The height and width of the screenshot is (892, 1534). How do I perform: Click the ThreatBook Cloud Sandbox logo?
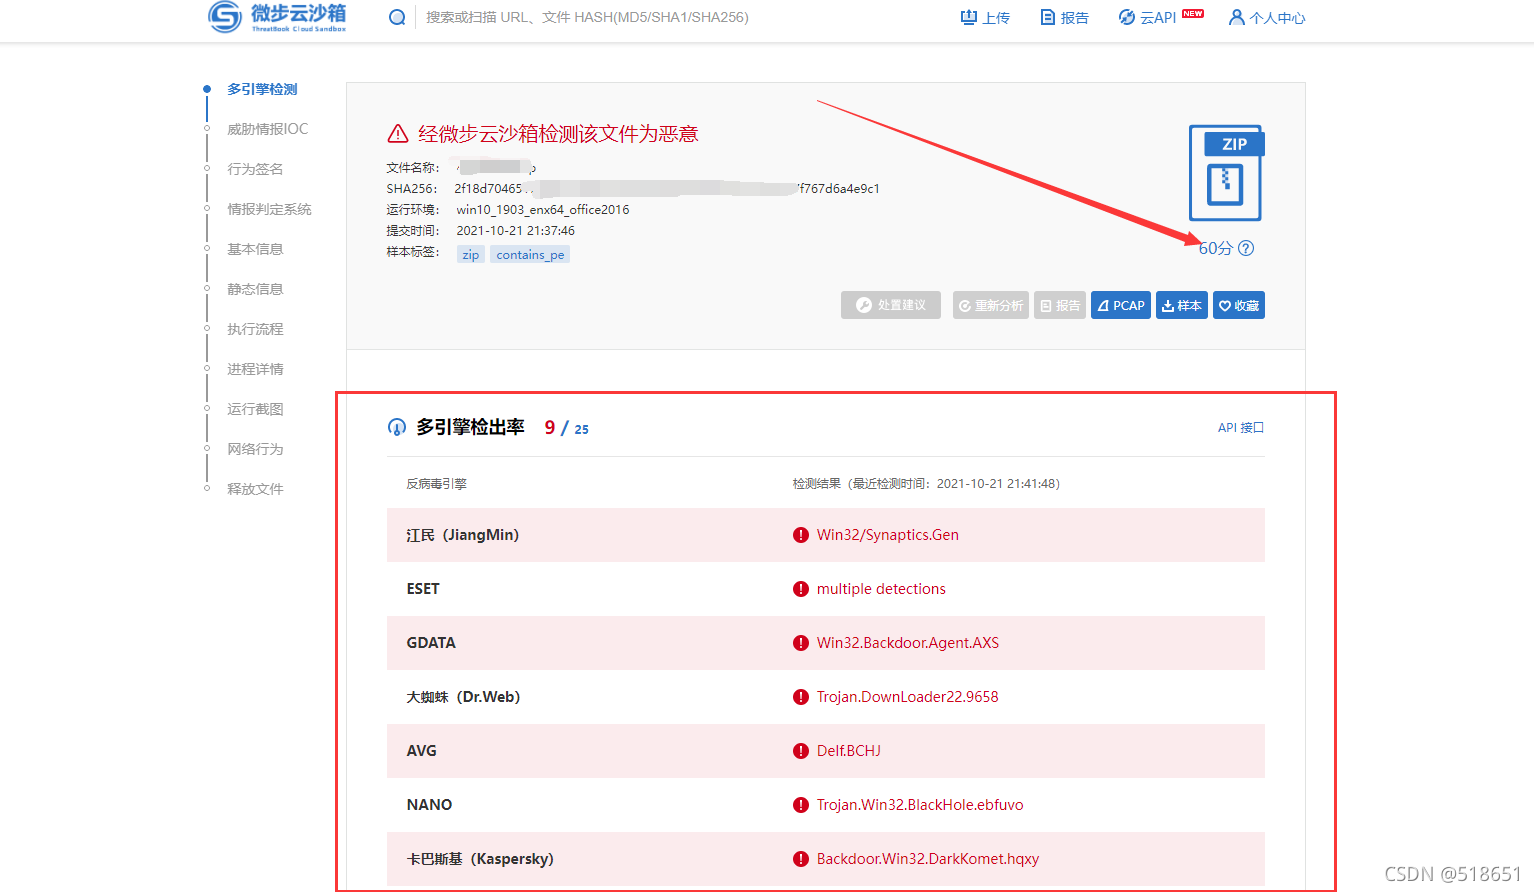277,17
